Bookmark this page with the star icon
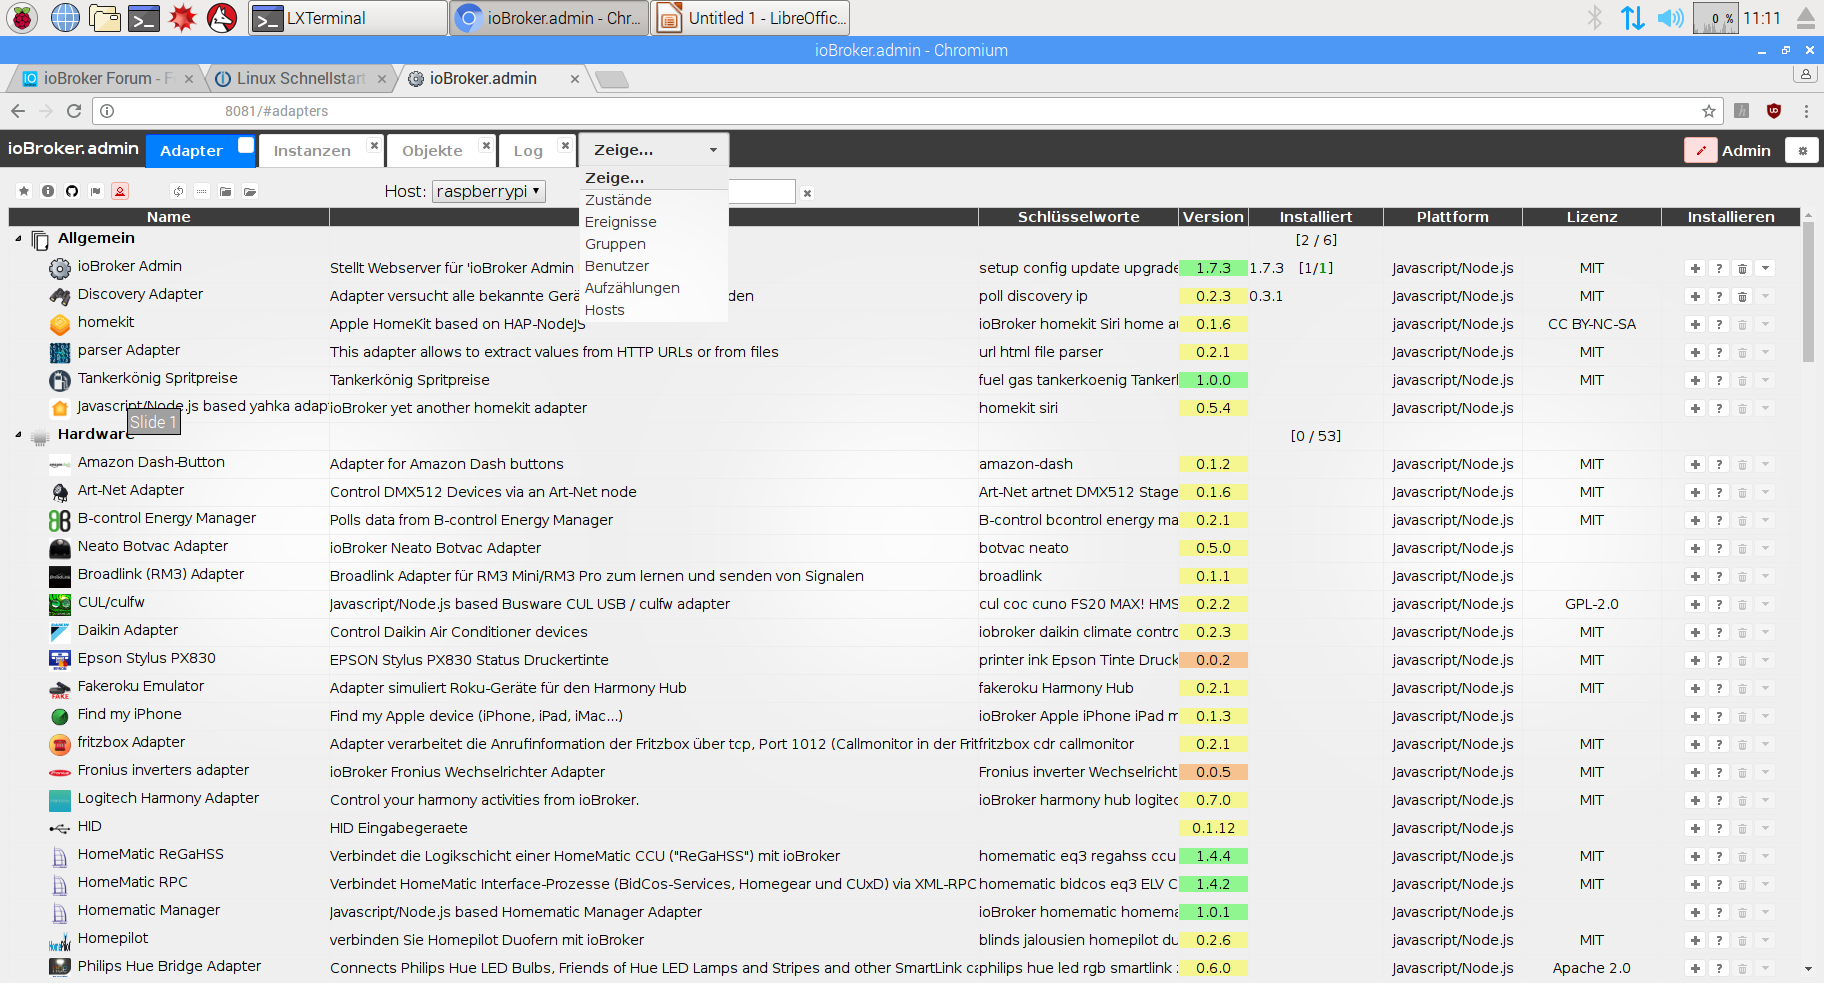 (1709, 111)
